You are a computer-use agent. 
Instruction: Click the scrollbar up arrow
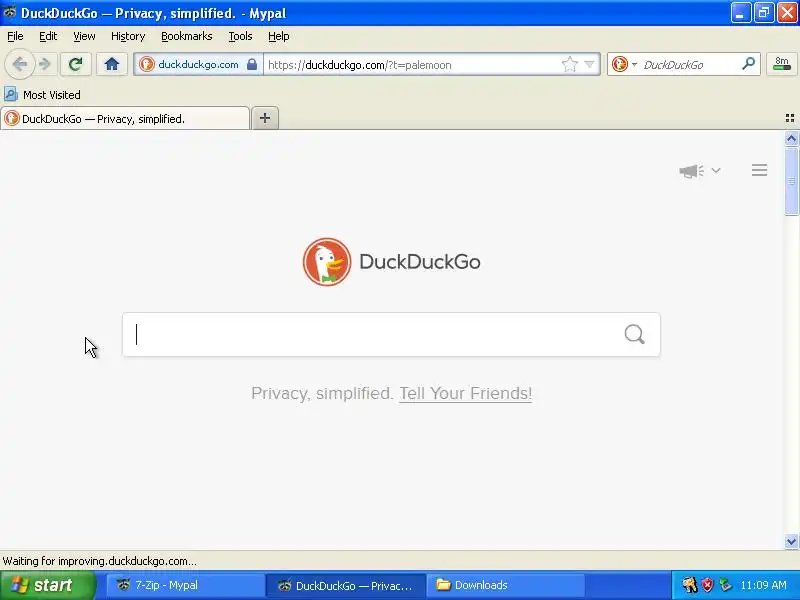tap(791, 139)
